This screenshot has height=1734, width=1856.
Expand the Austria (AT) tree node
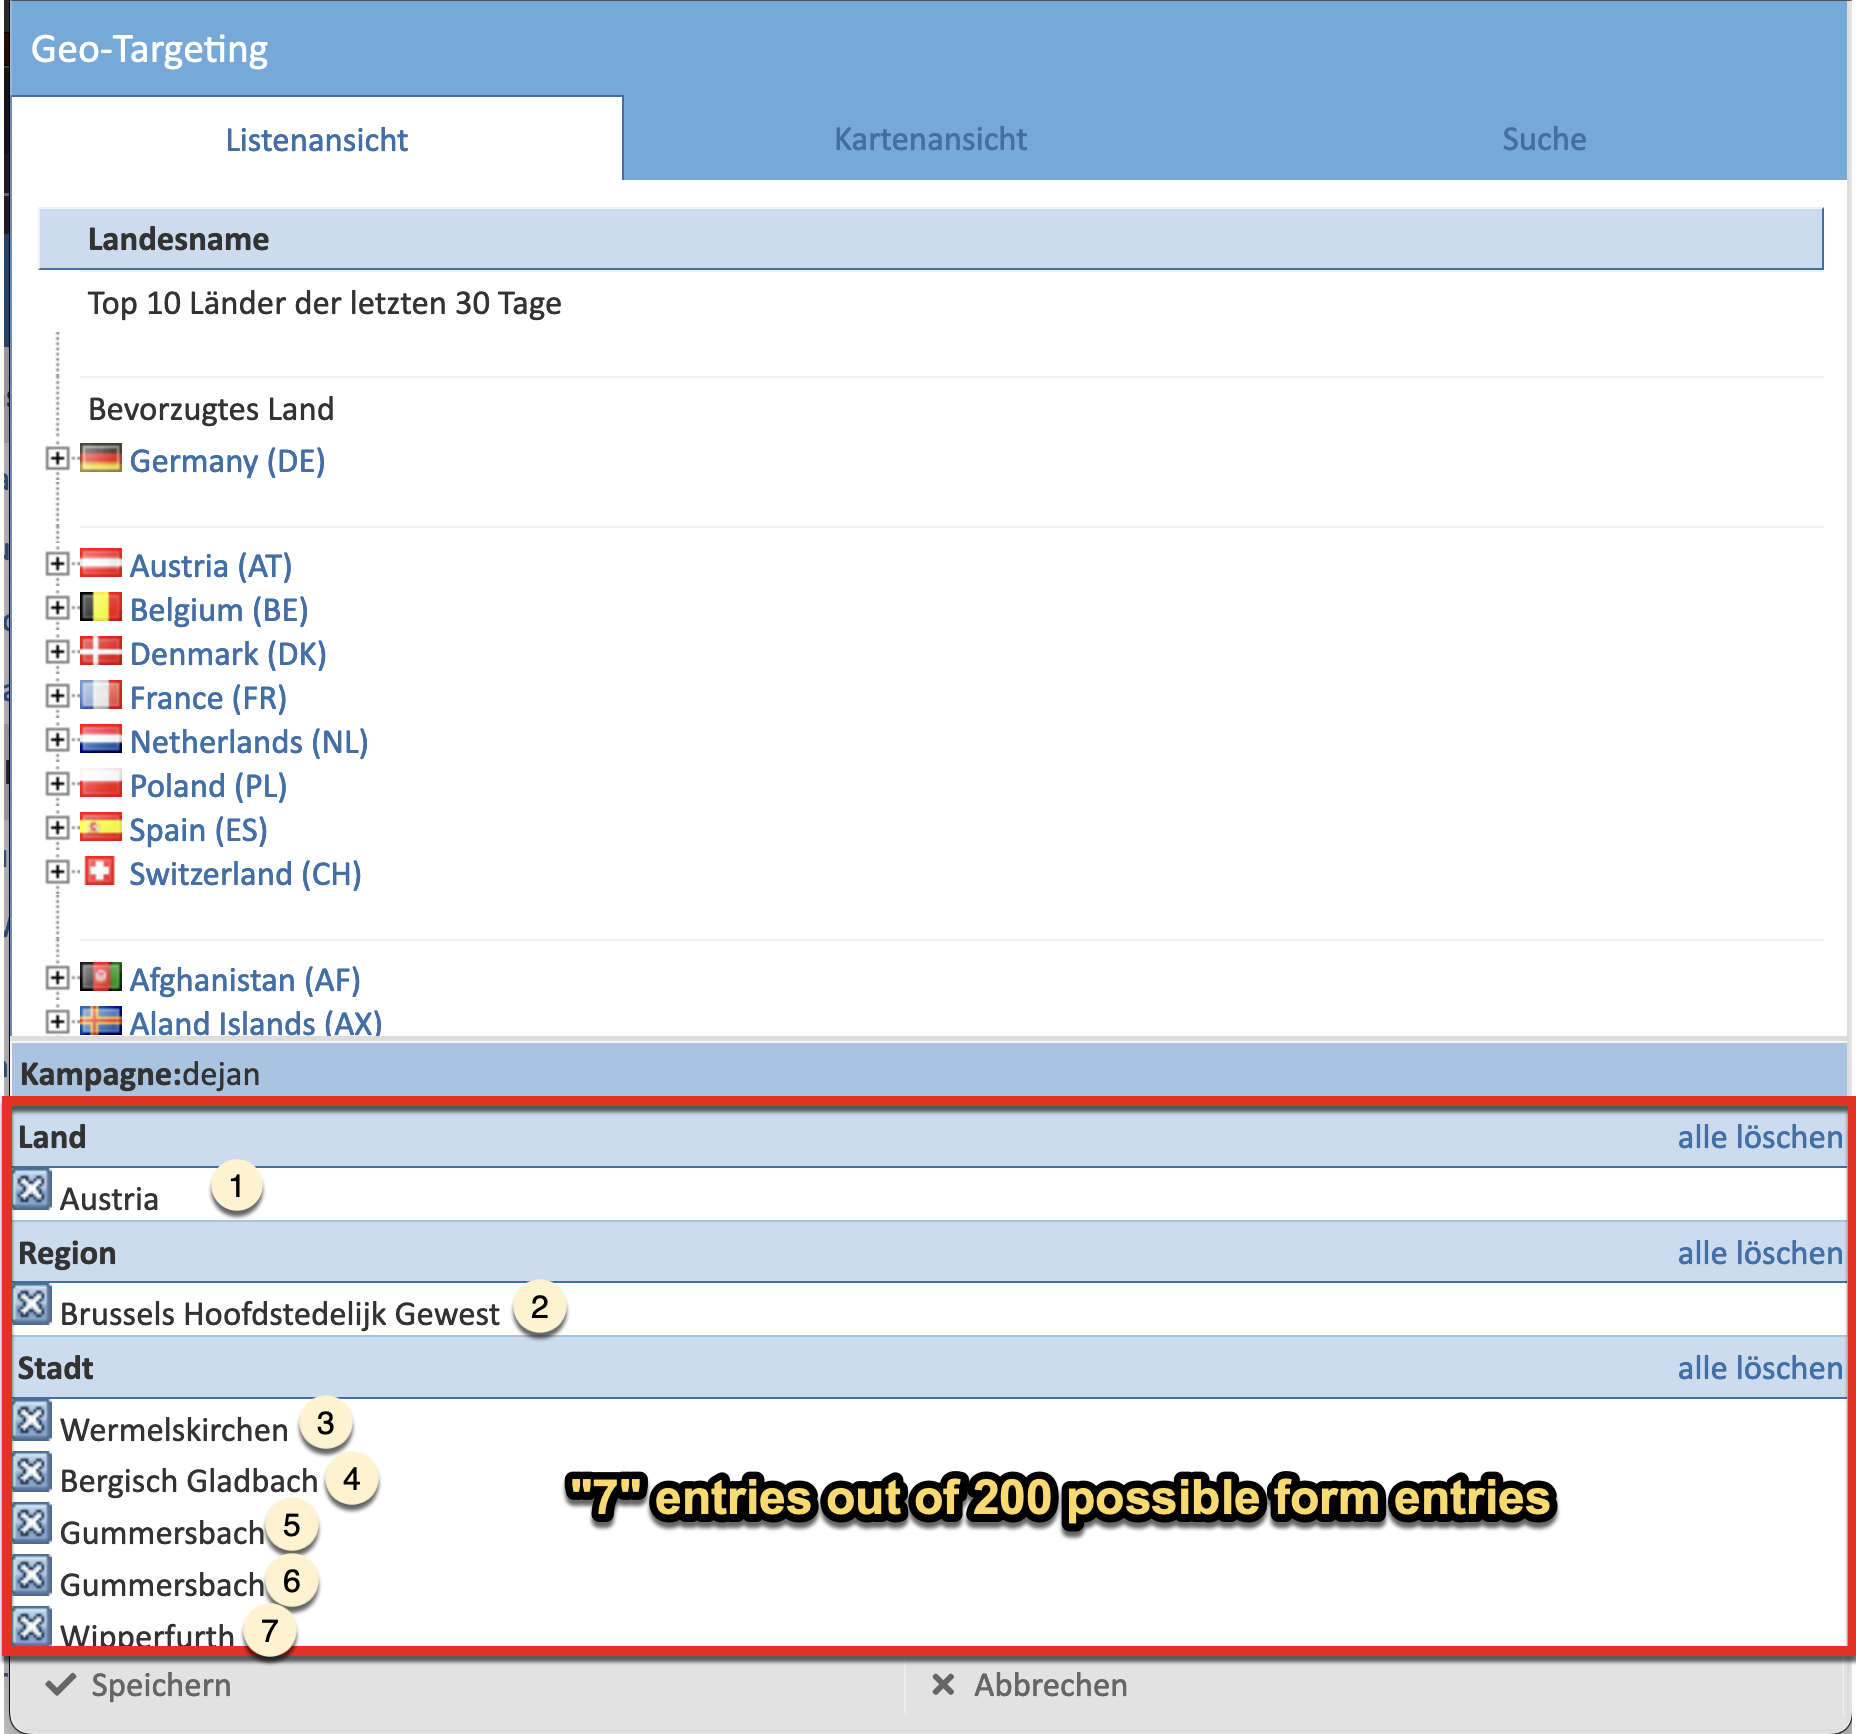point(57,564)
